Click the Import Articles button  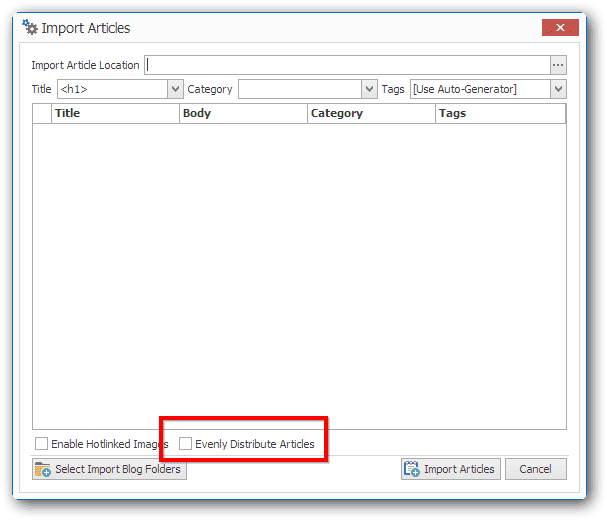tap(451, 469)
